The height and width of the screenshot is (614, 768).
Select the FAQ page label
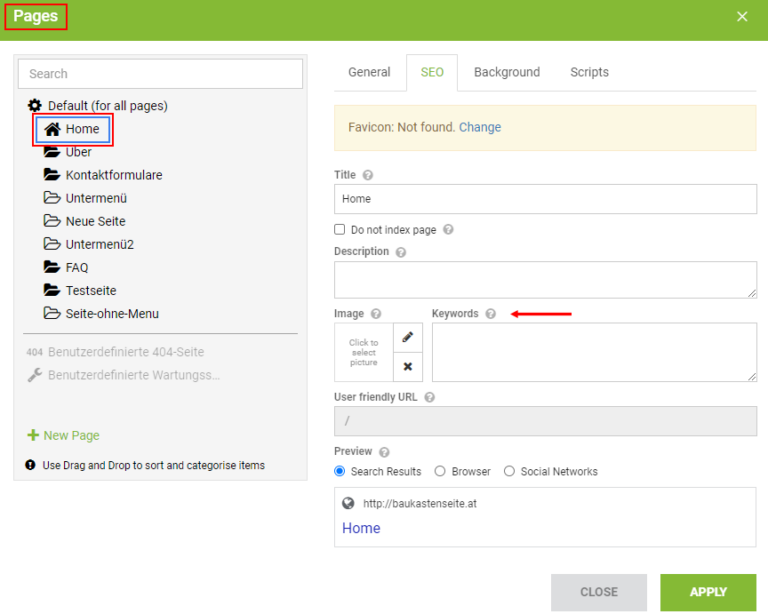click(77, 267)
